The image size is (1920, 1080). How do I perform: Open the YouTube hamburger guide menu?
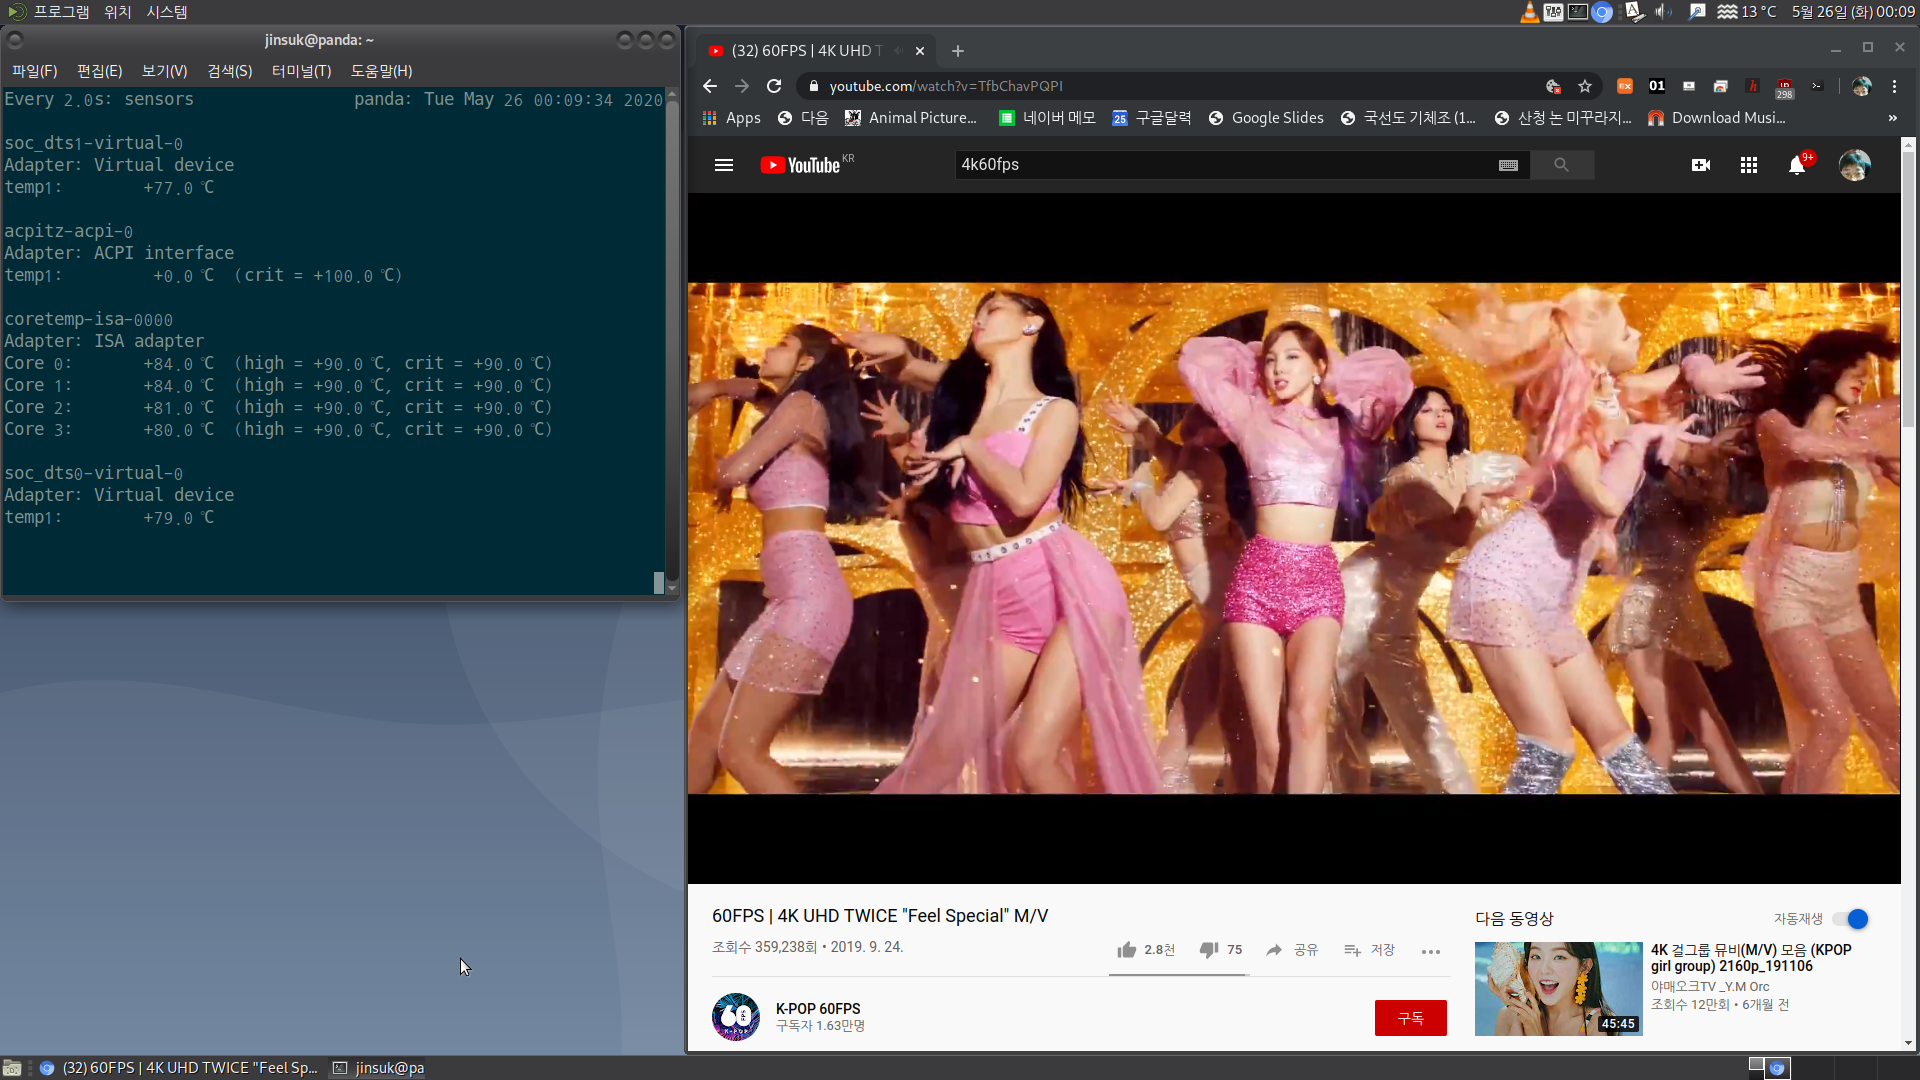tap(724, 165)
